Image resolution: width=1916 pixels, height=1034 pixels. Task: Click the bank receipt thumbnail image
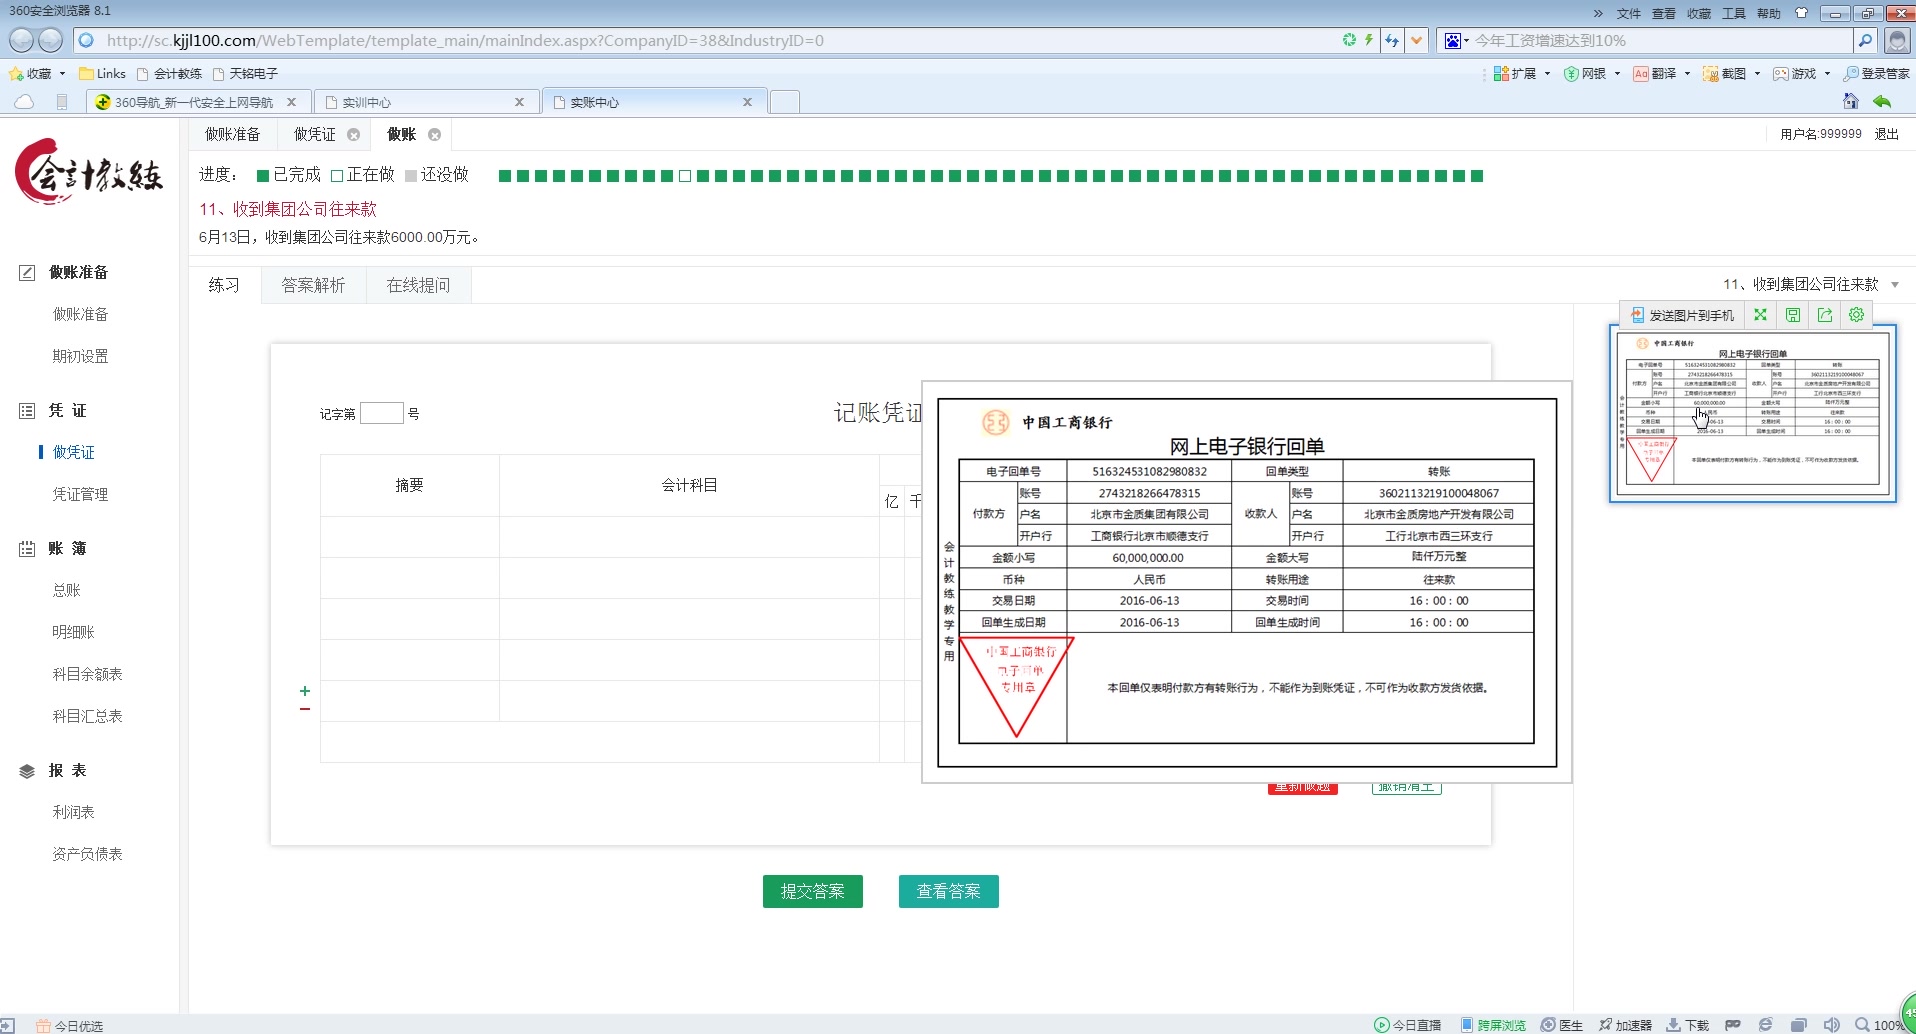(x=1753, y=413)
